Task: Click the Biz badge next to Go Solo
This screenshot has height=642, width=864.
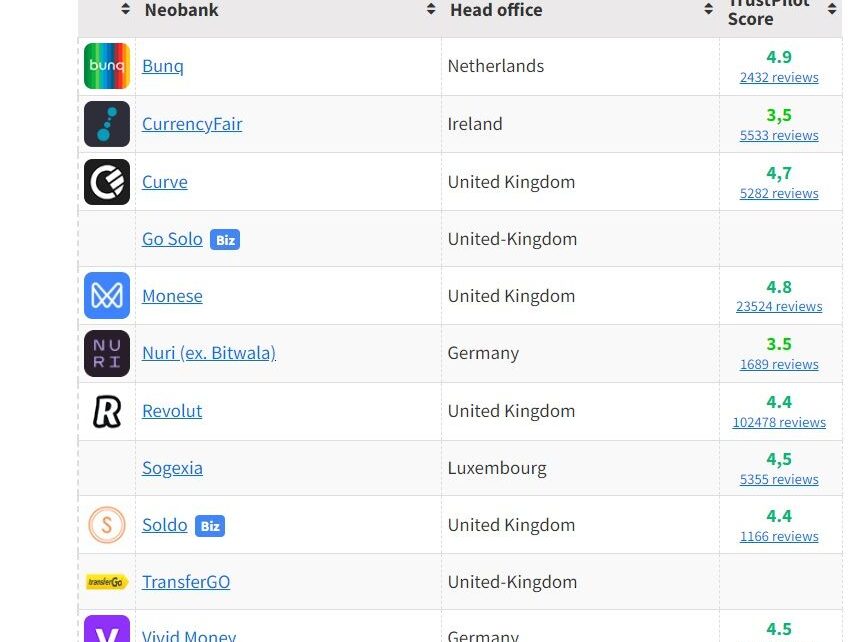Action: (x=225, y=240)
